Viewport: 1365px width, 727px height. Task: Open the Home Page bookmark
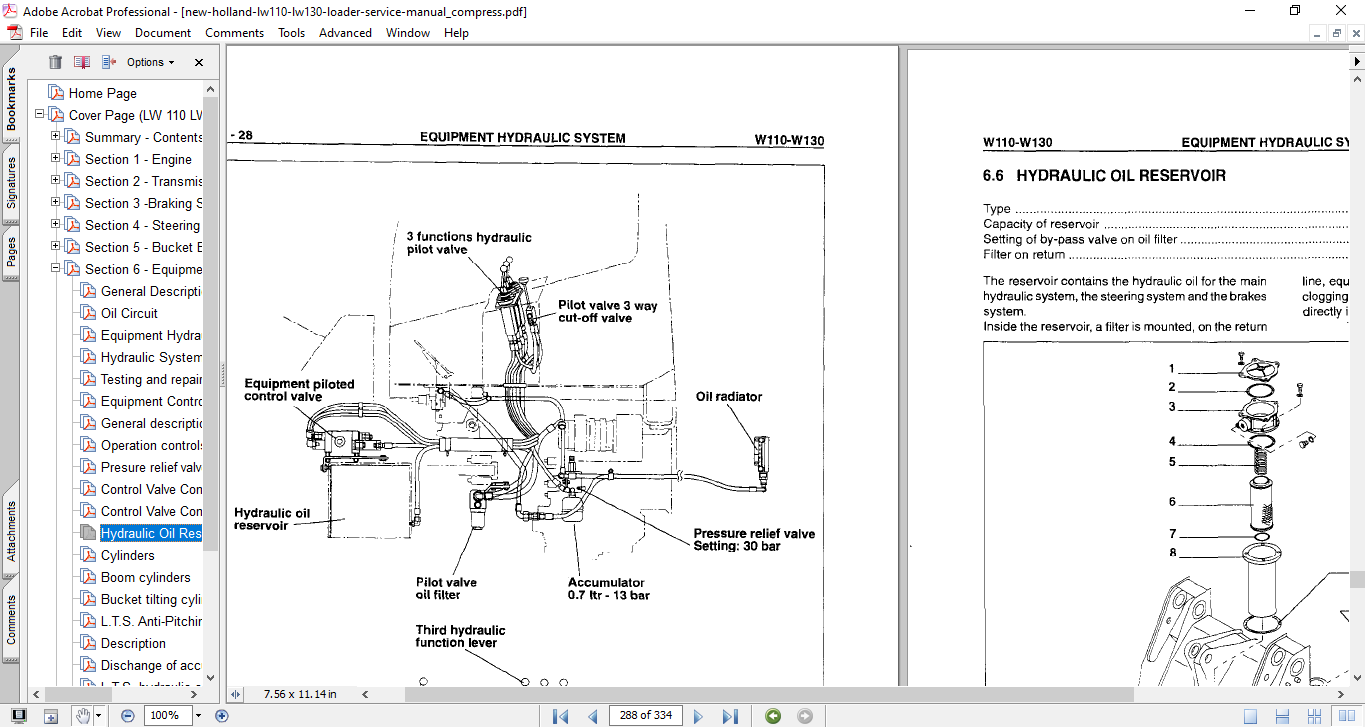coord(102,93)
